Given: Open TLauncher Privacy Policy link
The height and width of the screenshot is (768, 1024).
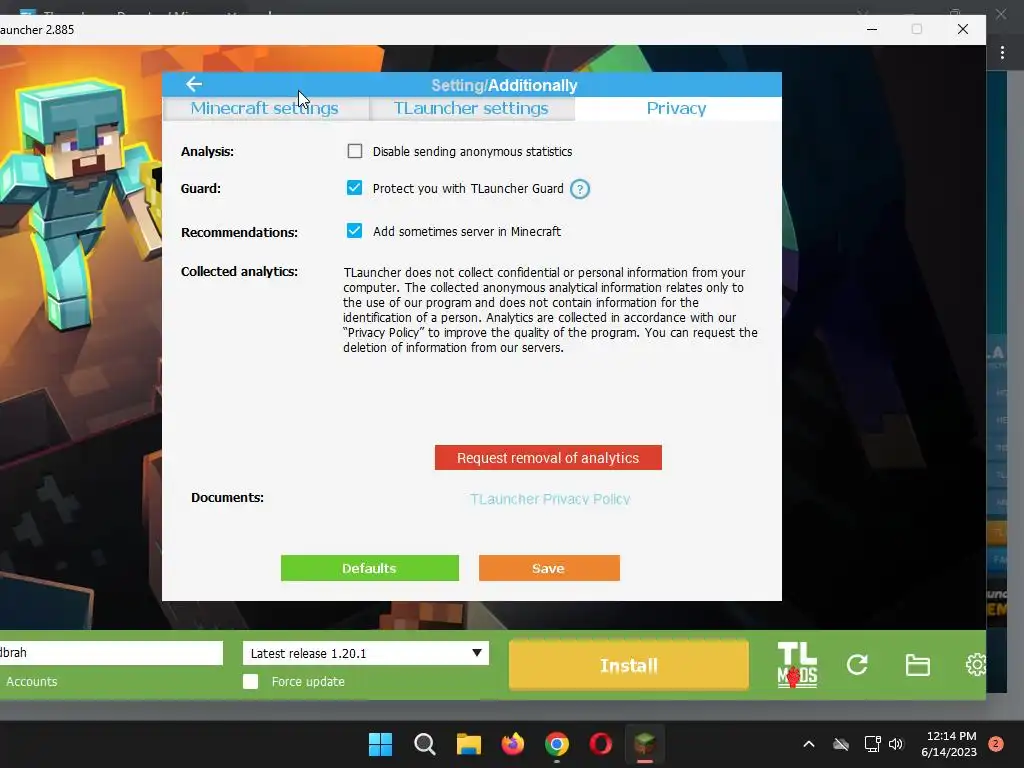Looking at the screenshot, I should tap(550, 499).
